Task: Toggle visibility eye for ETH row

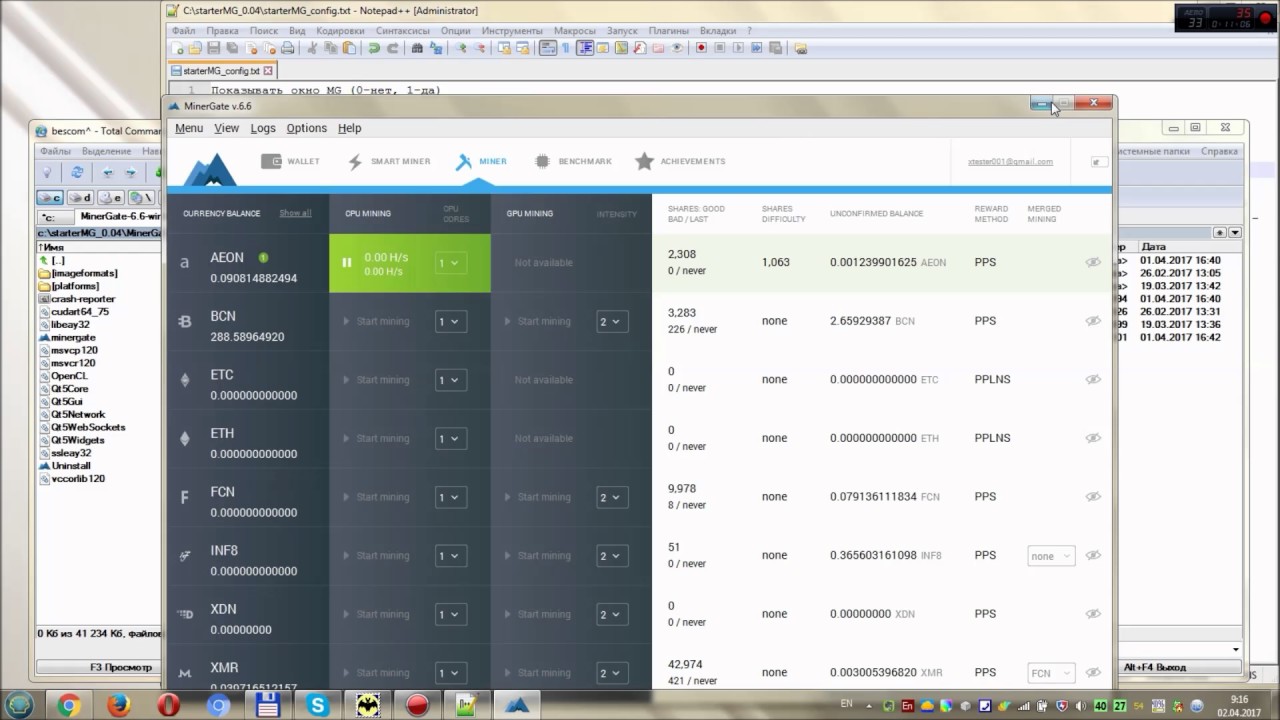Action: pyautogui.click(x=1093, y=438)
